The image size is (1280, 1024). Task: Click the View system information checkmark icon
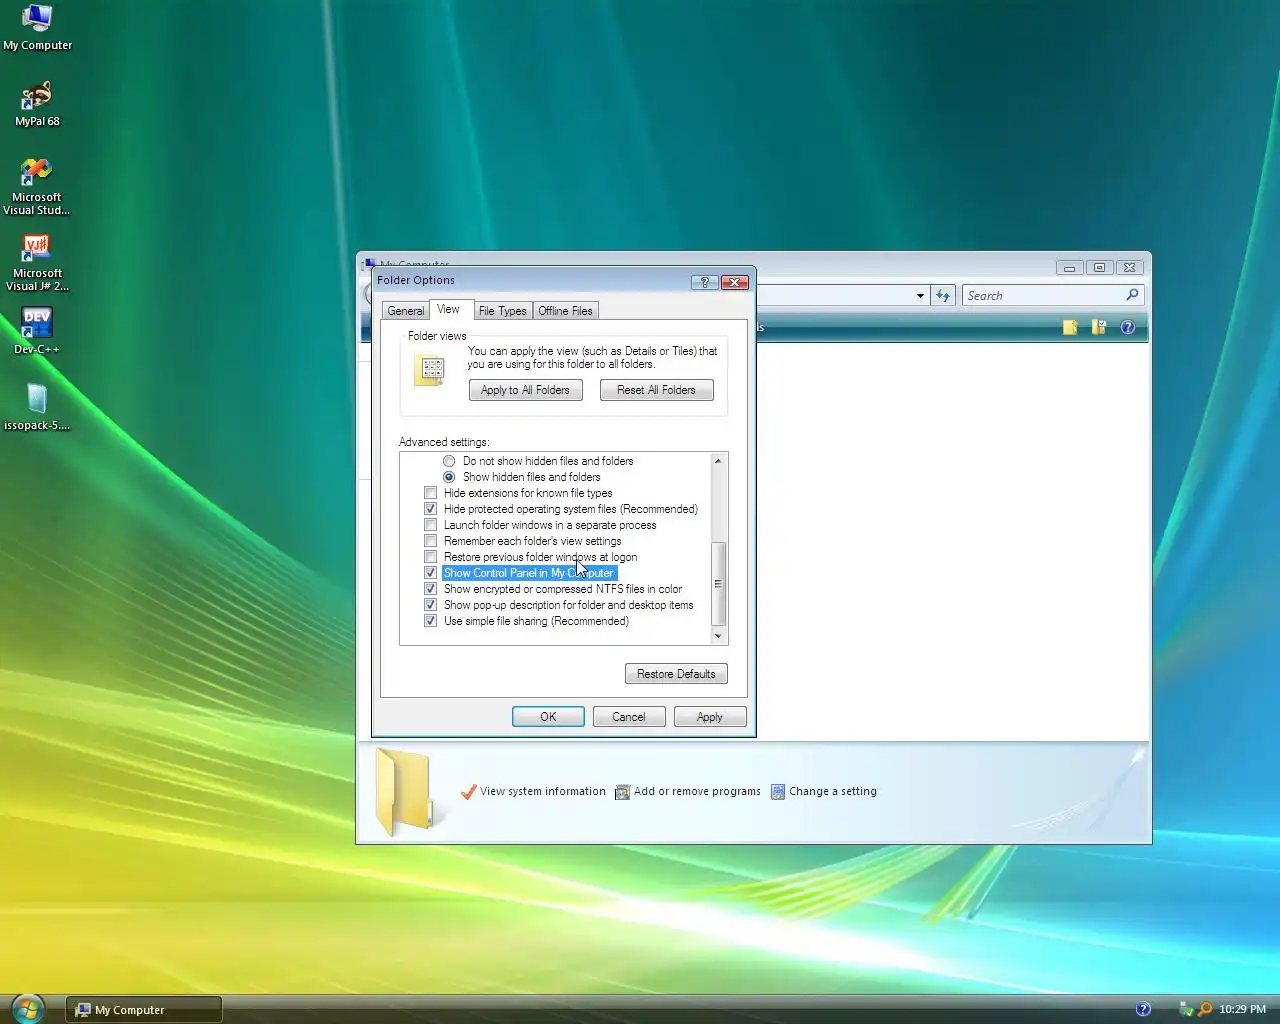468,791
